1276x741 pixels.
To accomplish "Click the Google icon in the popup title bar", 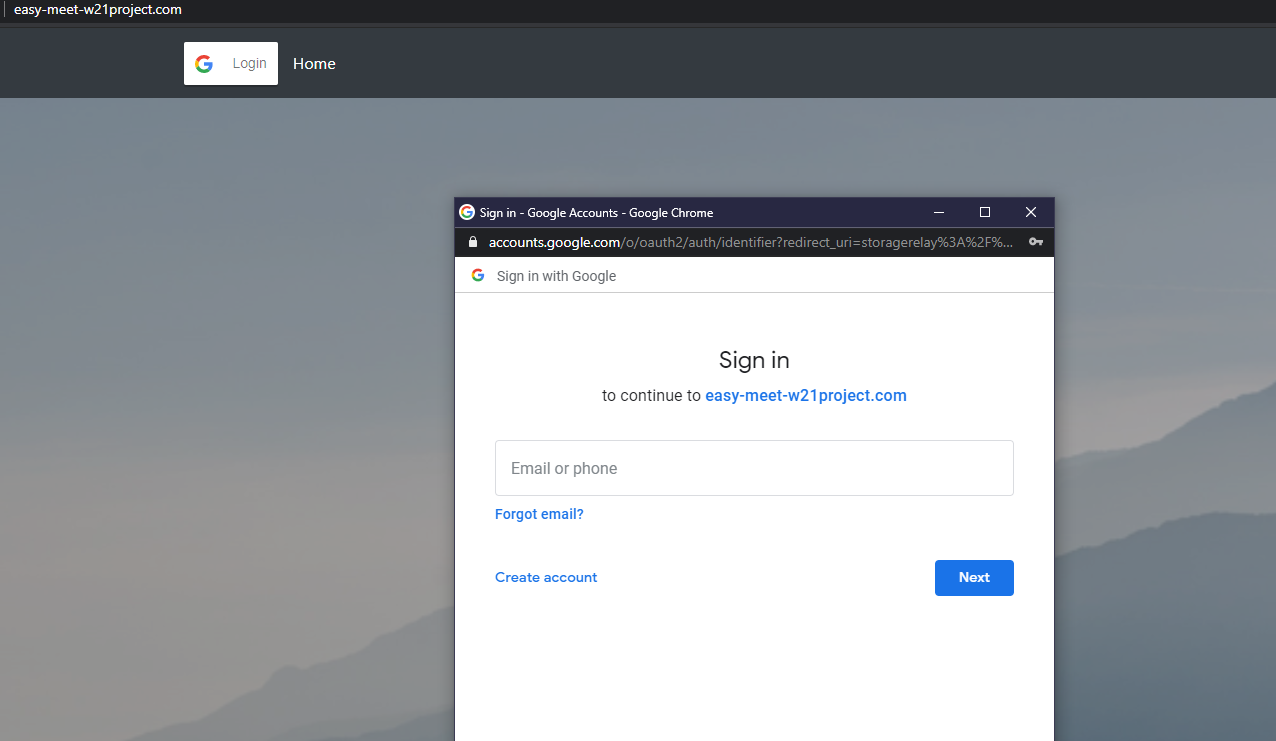I will pyautogui.click(x=467, y=212).
